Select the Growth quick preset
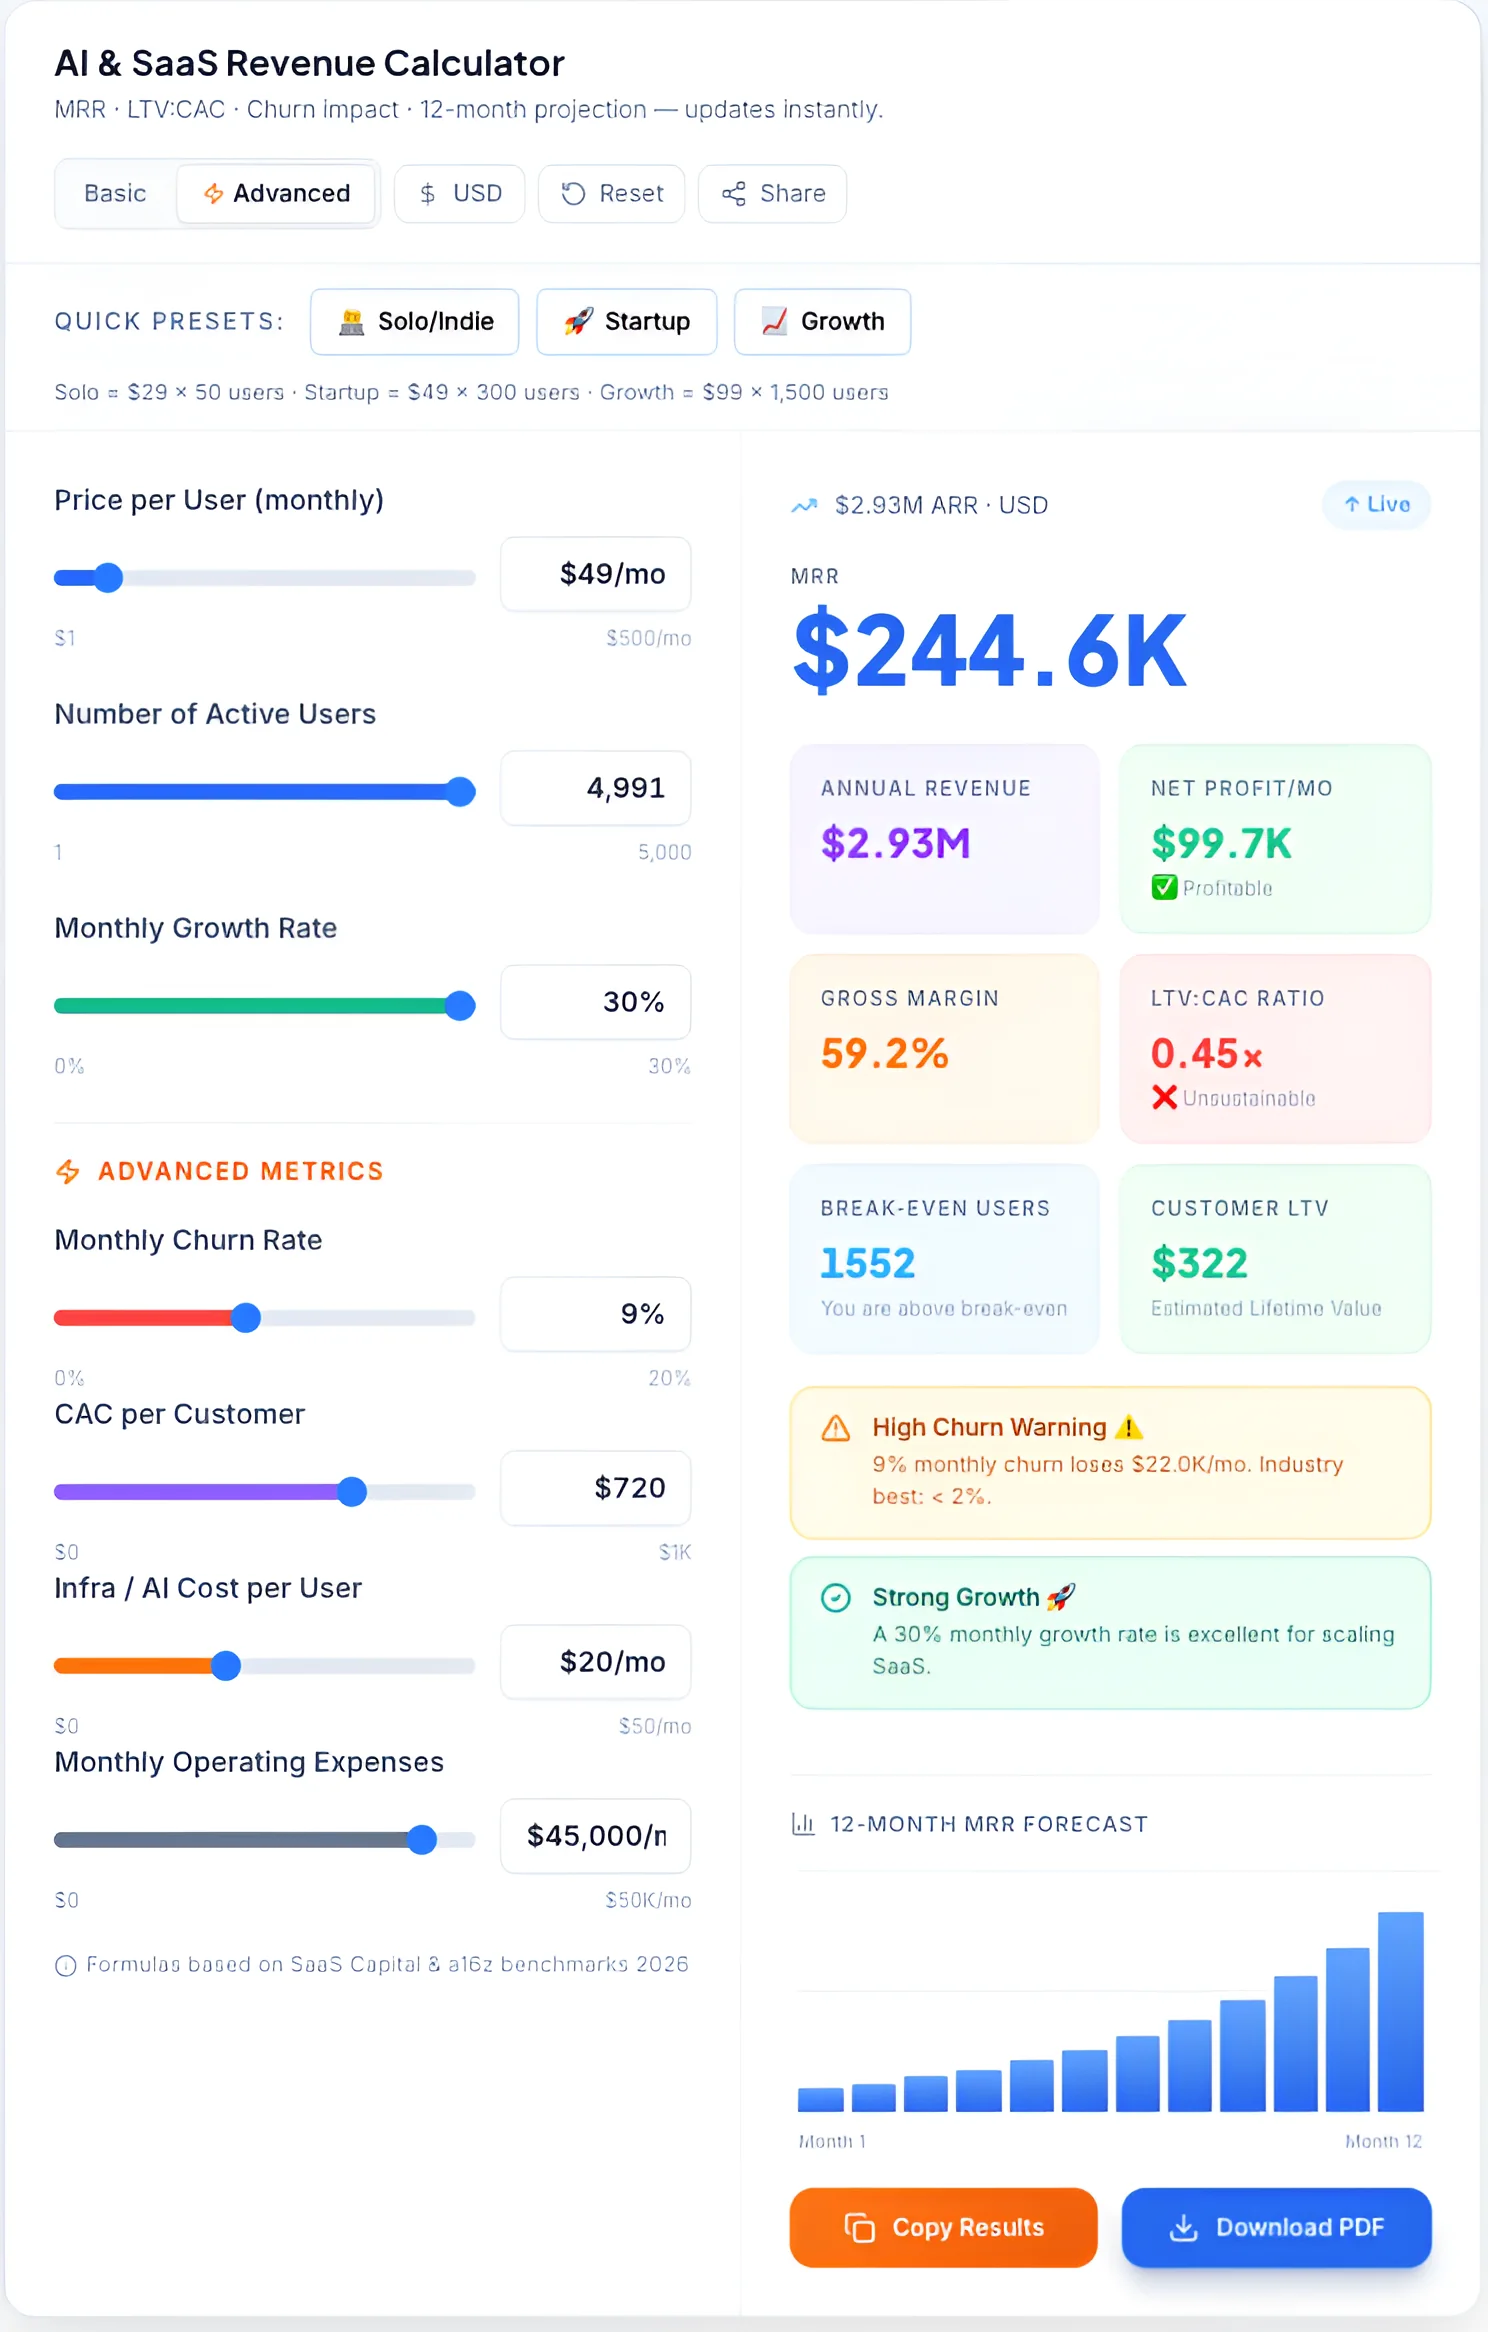Image resolution: width=1488 pixels, height=2332 pixels. point(821,322)
